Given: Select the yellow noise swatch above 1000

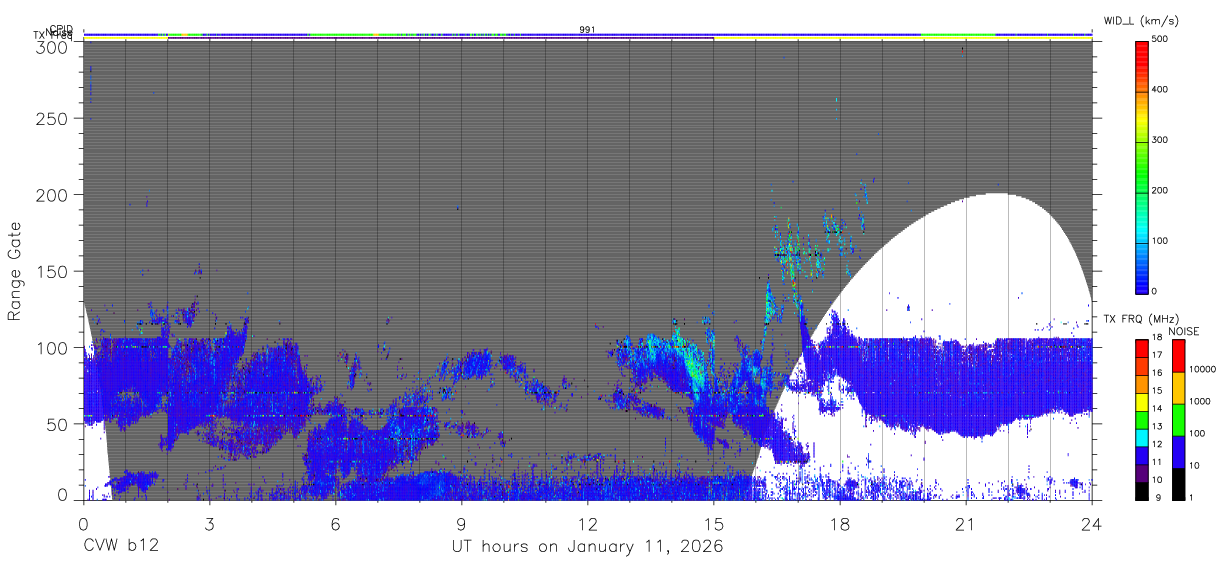Looking at the screenshot, I should tap(1177, 388).
